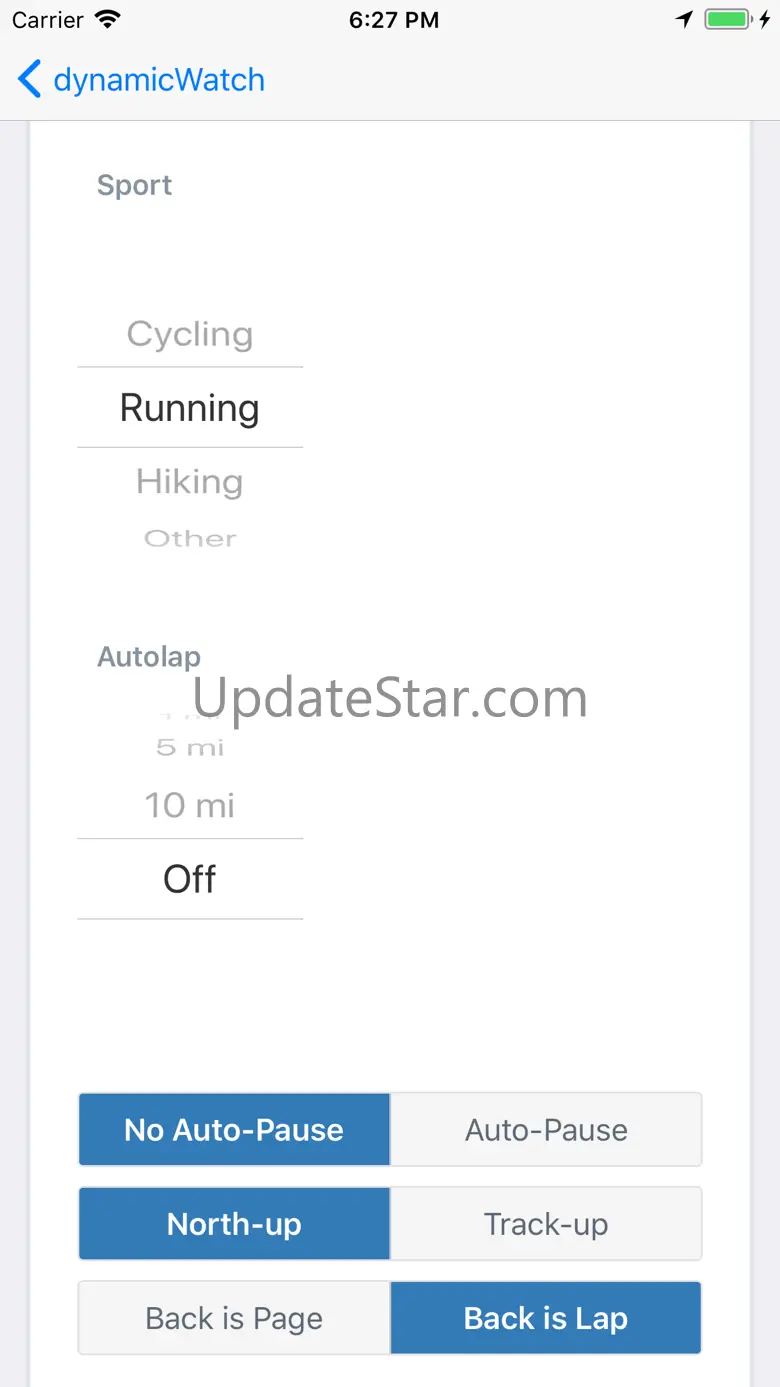
Task: Select North-up map orientation
Action: (x=234, y=1224)
